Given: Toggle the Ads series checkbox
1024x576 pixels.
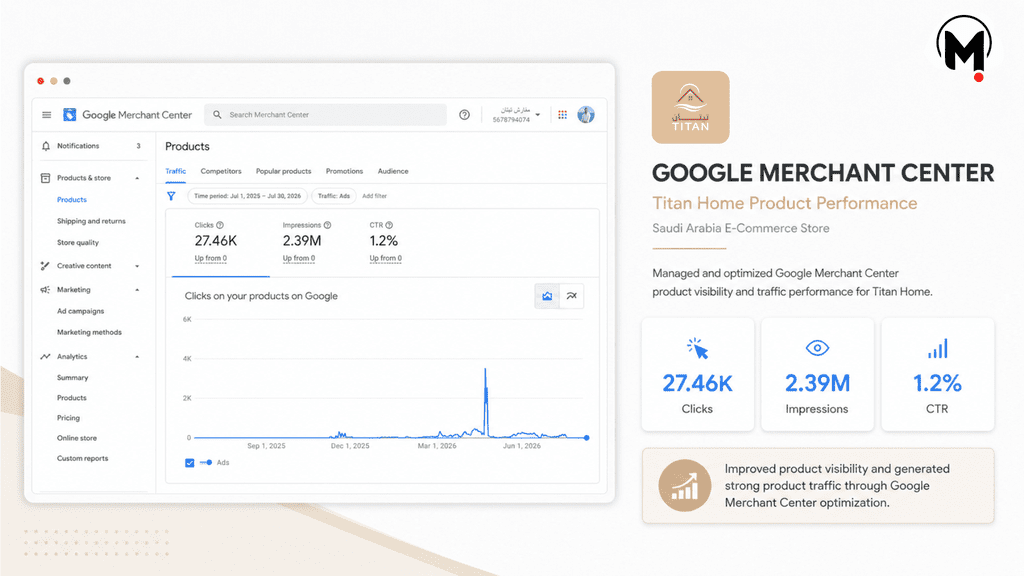Looking at the screenshot, I should [x=189, y=462].
